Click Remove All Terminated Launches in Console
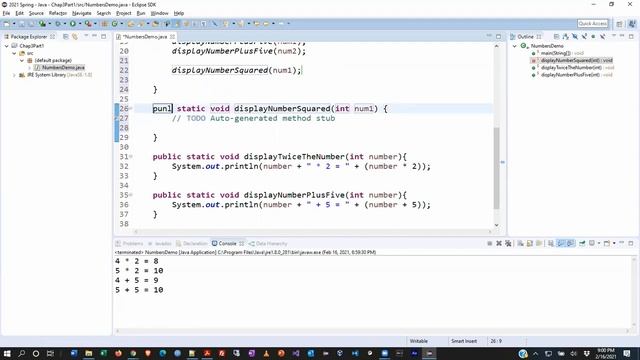The height and width of the screenshot is (360, 640). (x=508, y=243)
